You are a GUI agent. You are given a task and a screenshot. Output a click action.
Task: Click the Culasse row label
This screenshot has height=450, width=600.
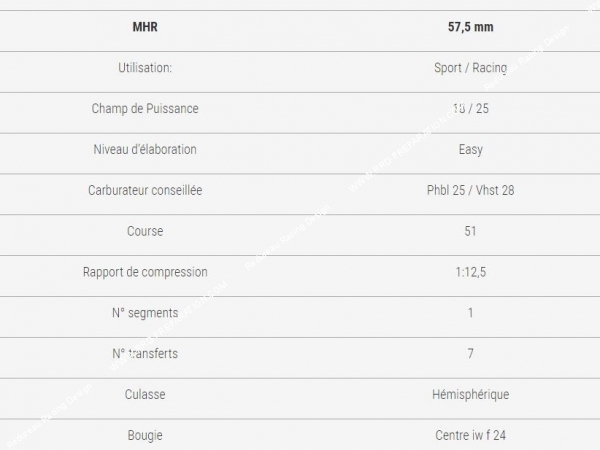point(145,395)
